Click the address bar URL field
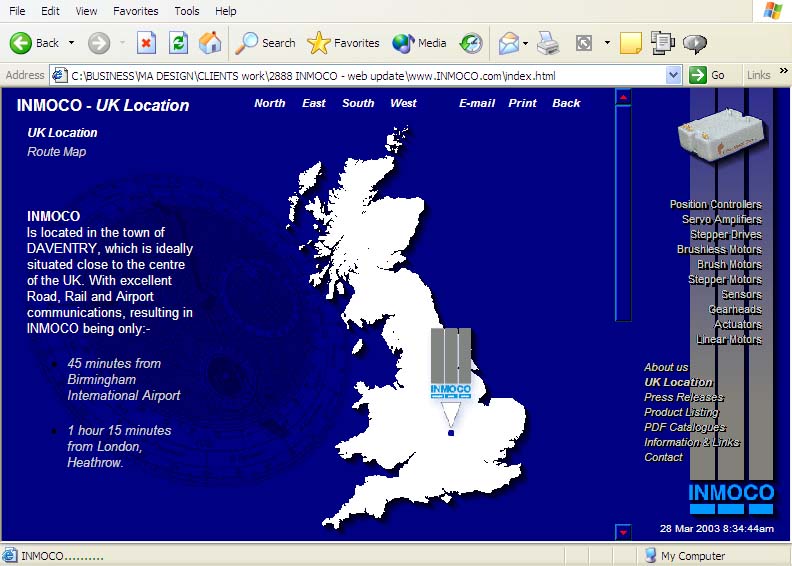Image resolution: width=792 pixels, height=566 pixels. coord(368,76)
